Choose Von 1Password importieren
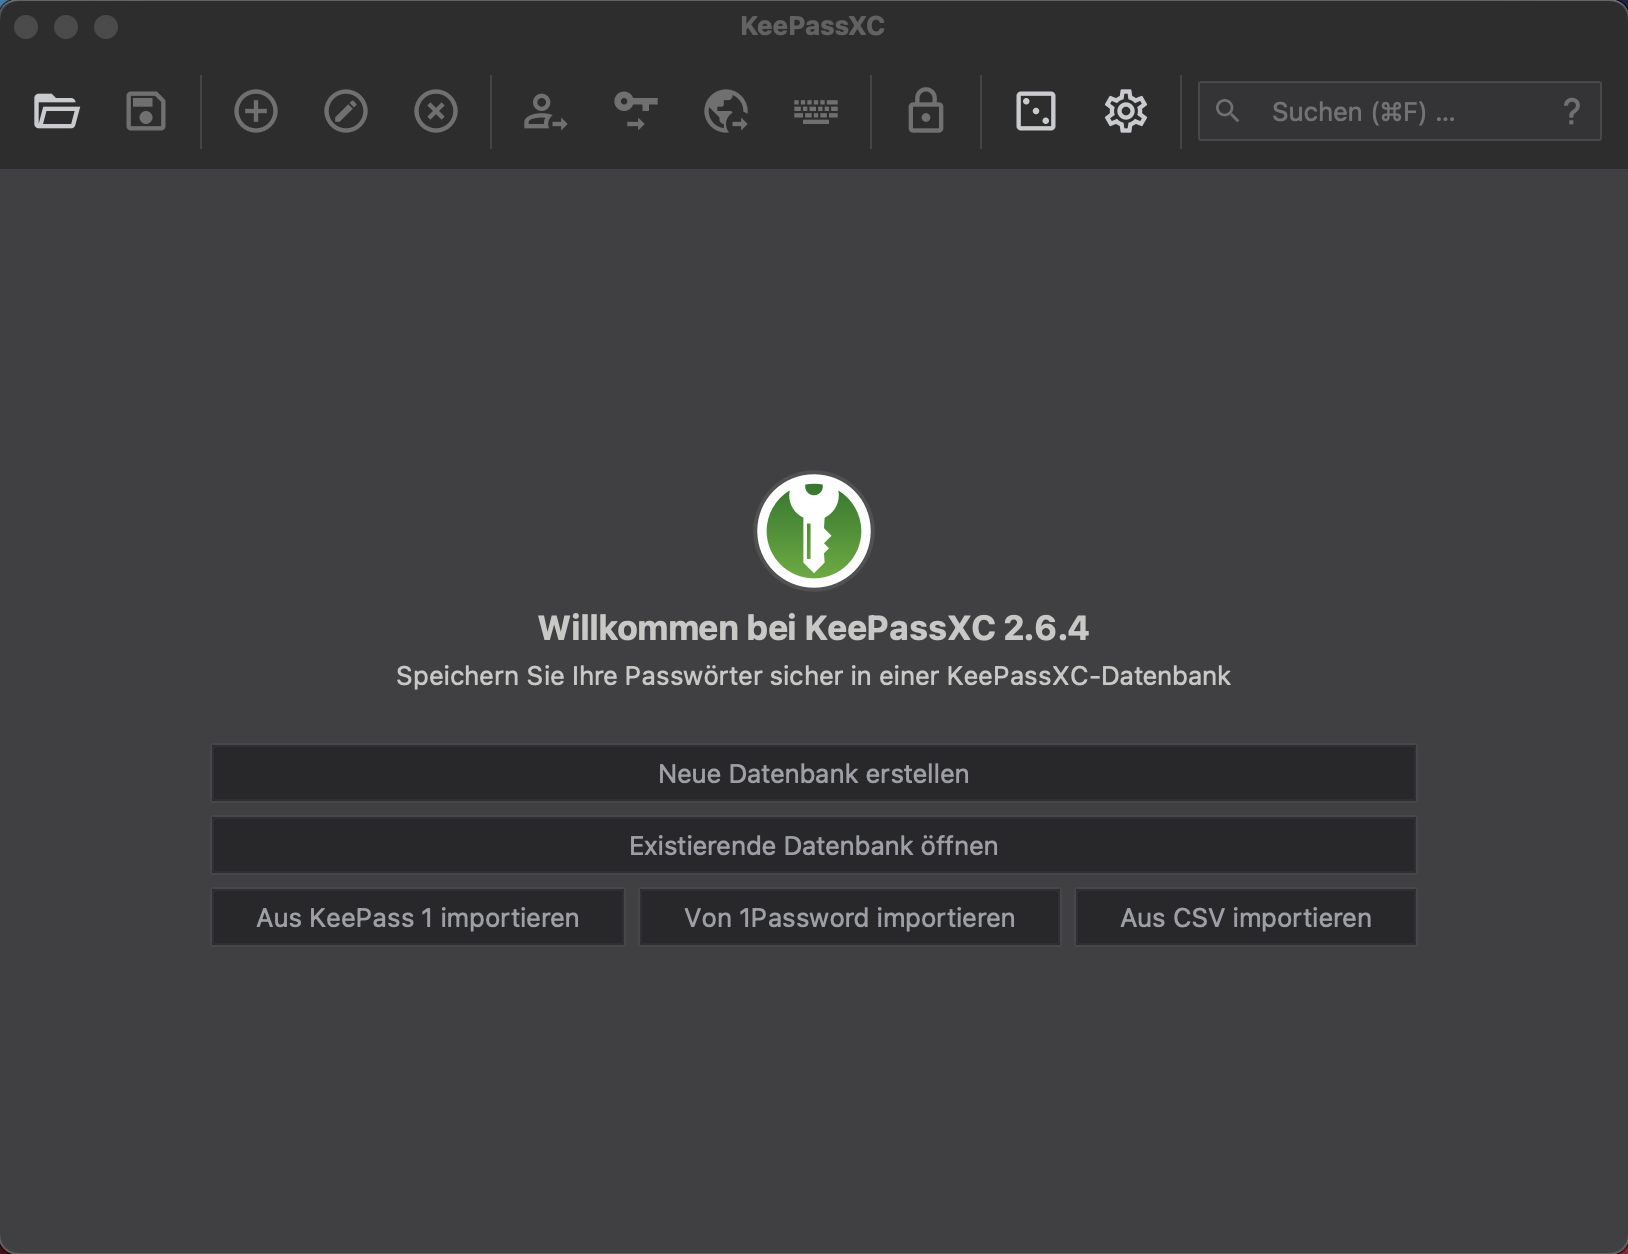Viewport: 1628px width, 1254px height. 849,917
